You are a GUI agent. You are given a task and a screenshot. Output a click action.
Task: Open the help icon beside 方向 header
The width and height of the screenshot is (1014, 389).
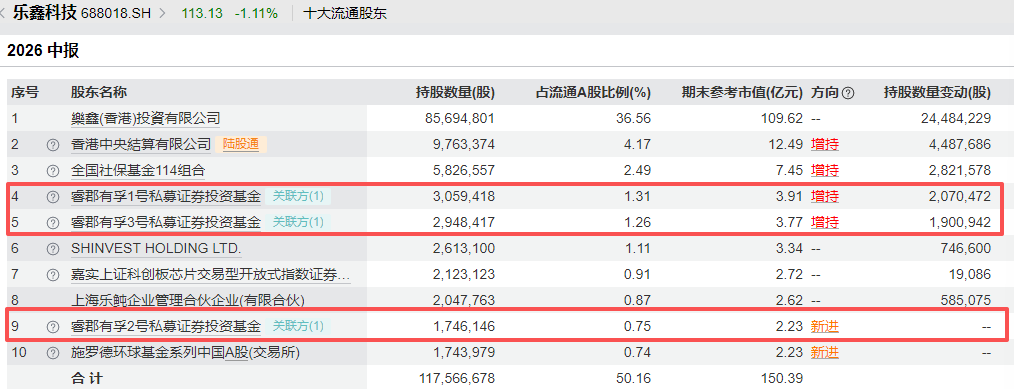click(x=848, y=93)
